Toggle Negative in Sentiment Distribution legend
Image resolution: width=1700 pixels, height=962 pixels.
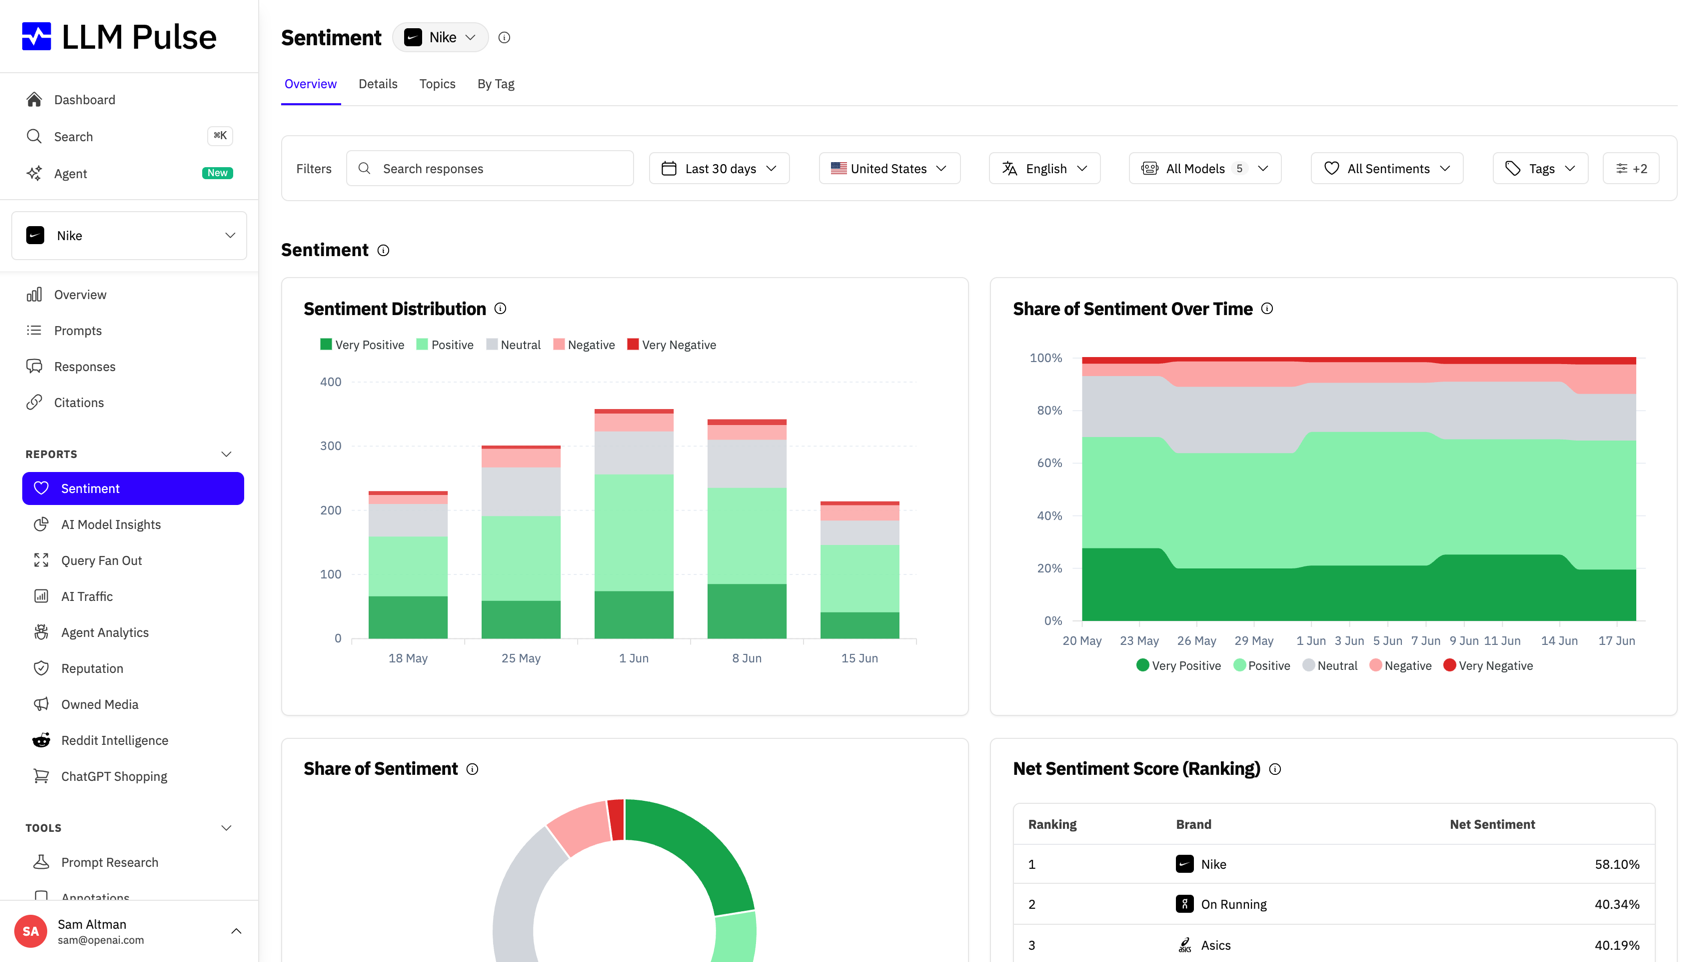click(584, 345)
